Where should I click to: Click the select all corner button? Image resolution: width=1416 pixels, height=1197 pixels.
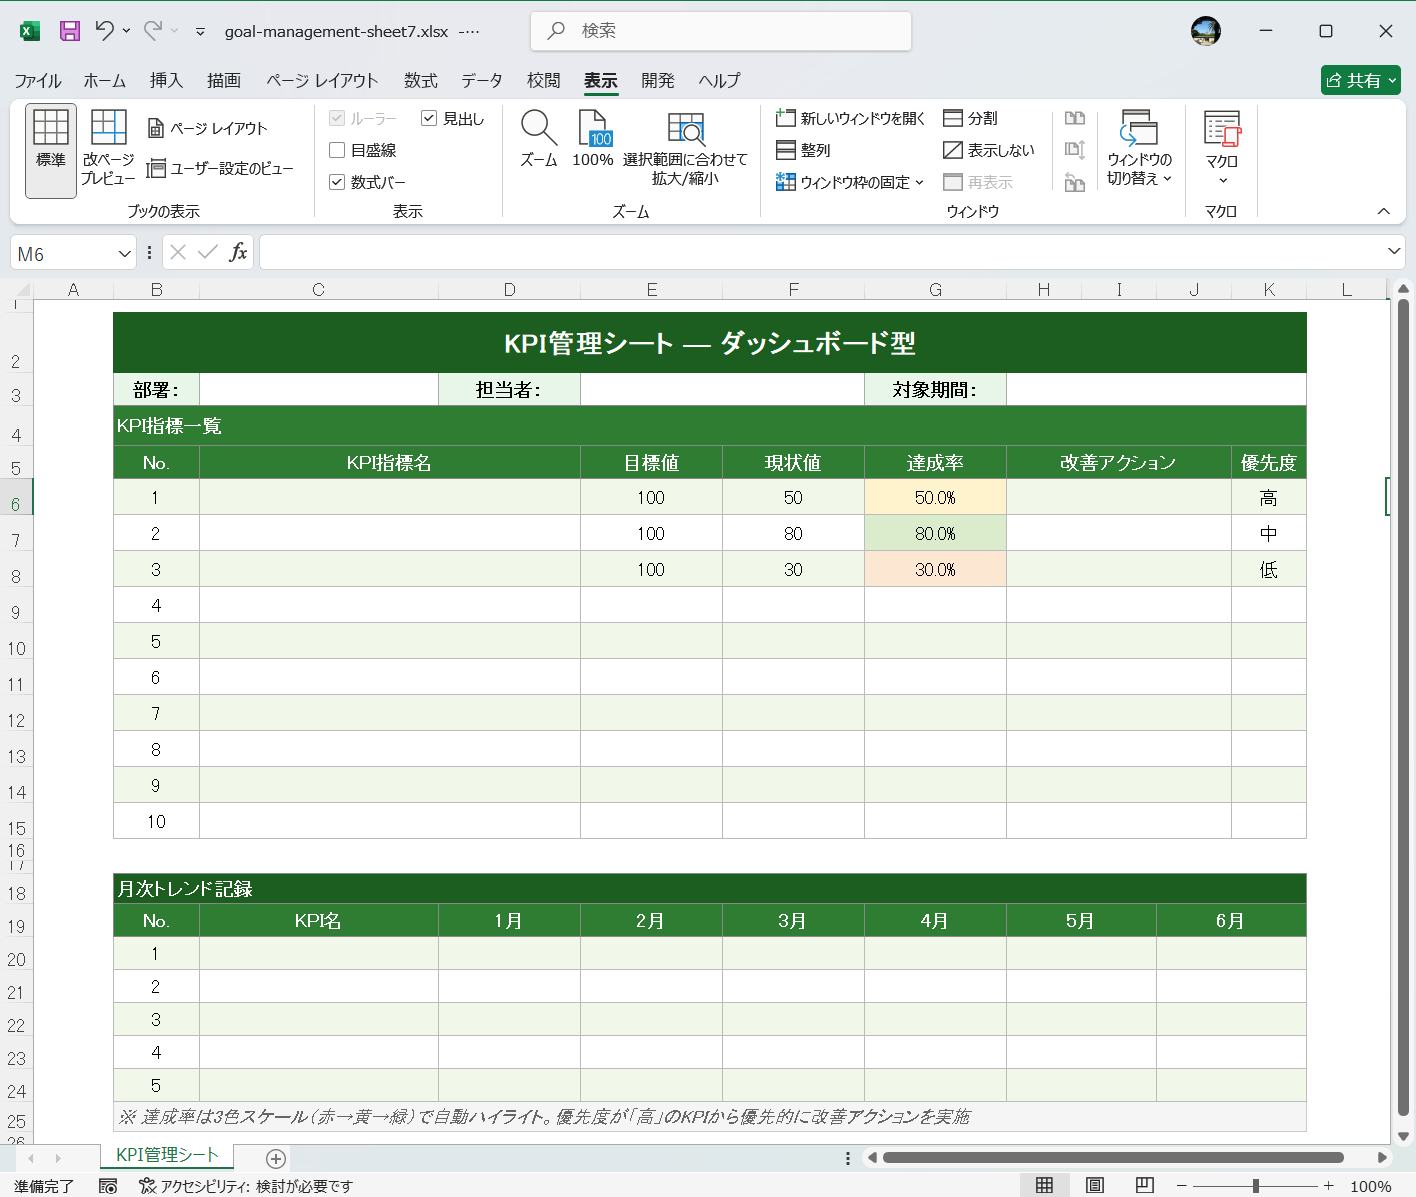22,290
